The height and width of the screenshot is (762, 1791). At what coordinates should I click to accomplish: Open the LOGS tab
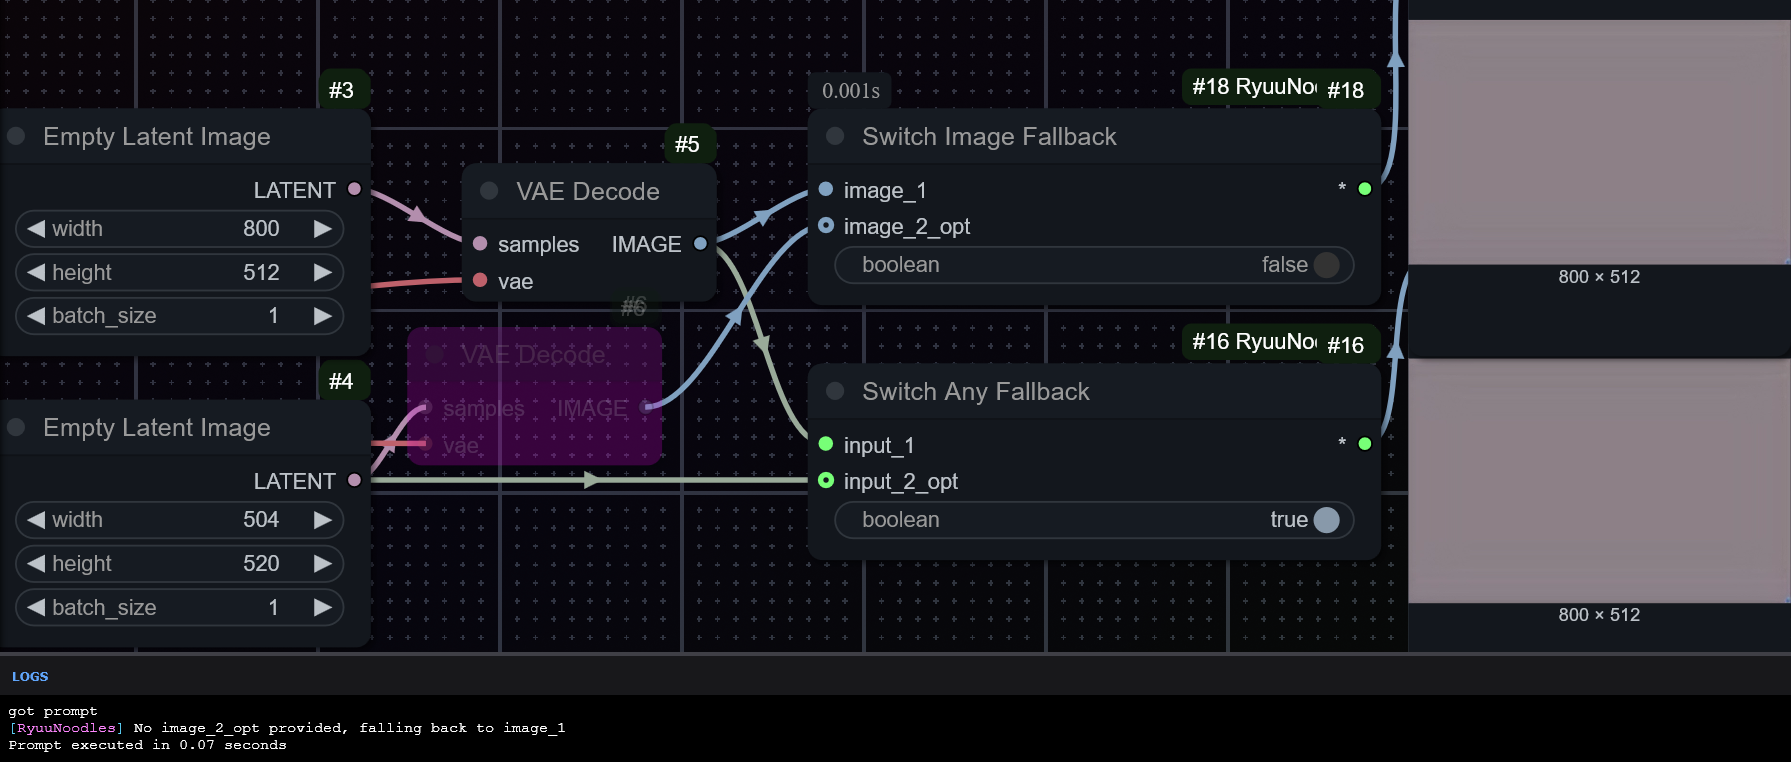30,677
